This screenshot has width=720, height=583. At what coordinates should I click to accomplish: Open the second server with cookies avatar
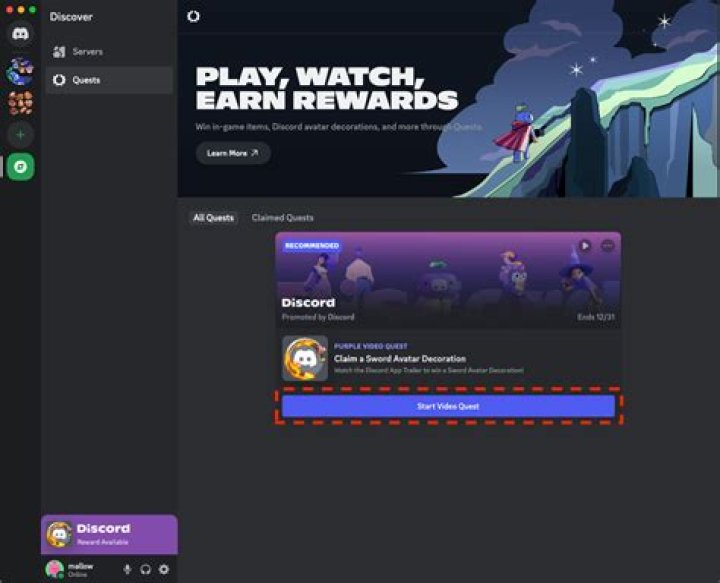(x=20, y=103)
